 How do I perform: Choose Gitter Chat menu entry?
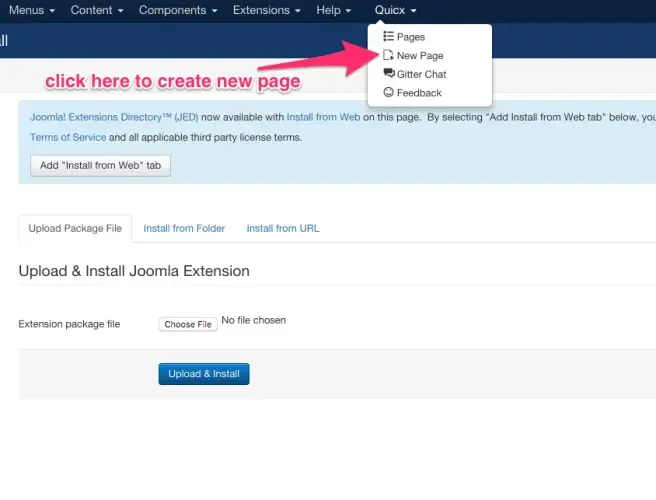421,74
